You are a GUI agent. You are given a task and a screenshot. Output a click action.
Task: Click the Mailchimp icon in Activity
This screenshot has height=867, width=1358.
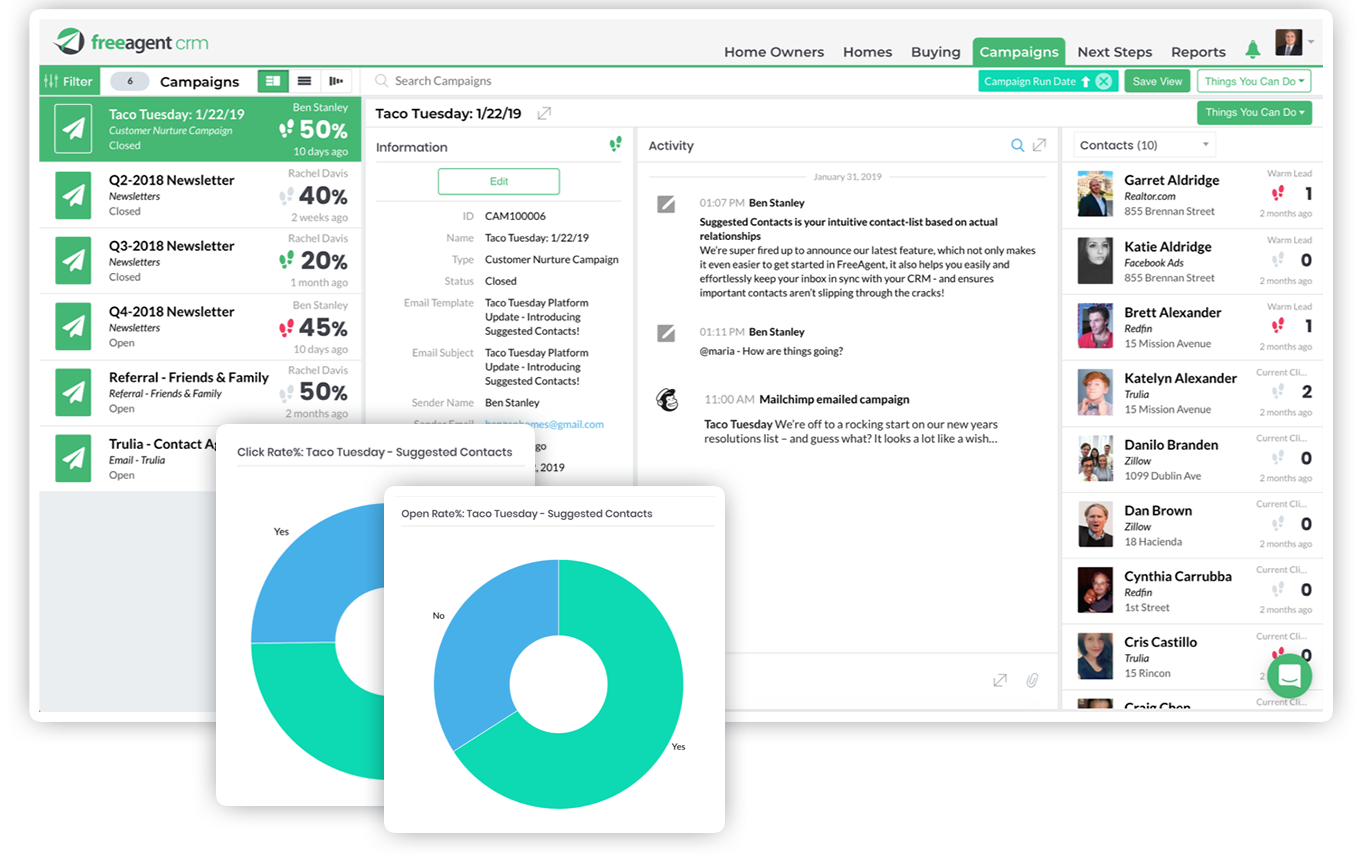click(x=667, y=400)
